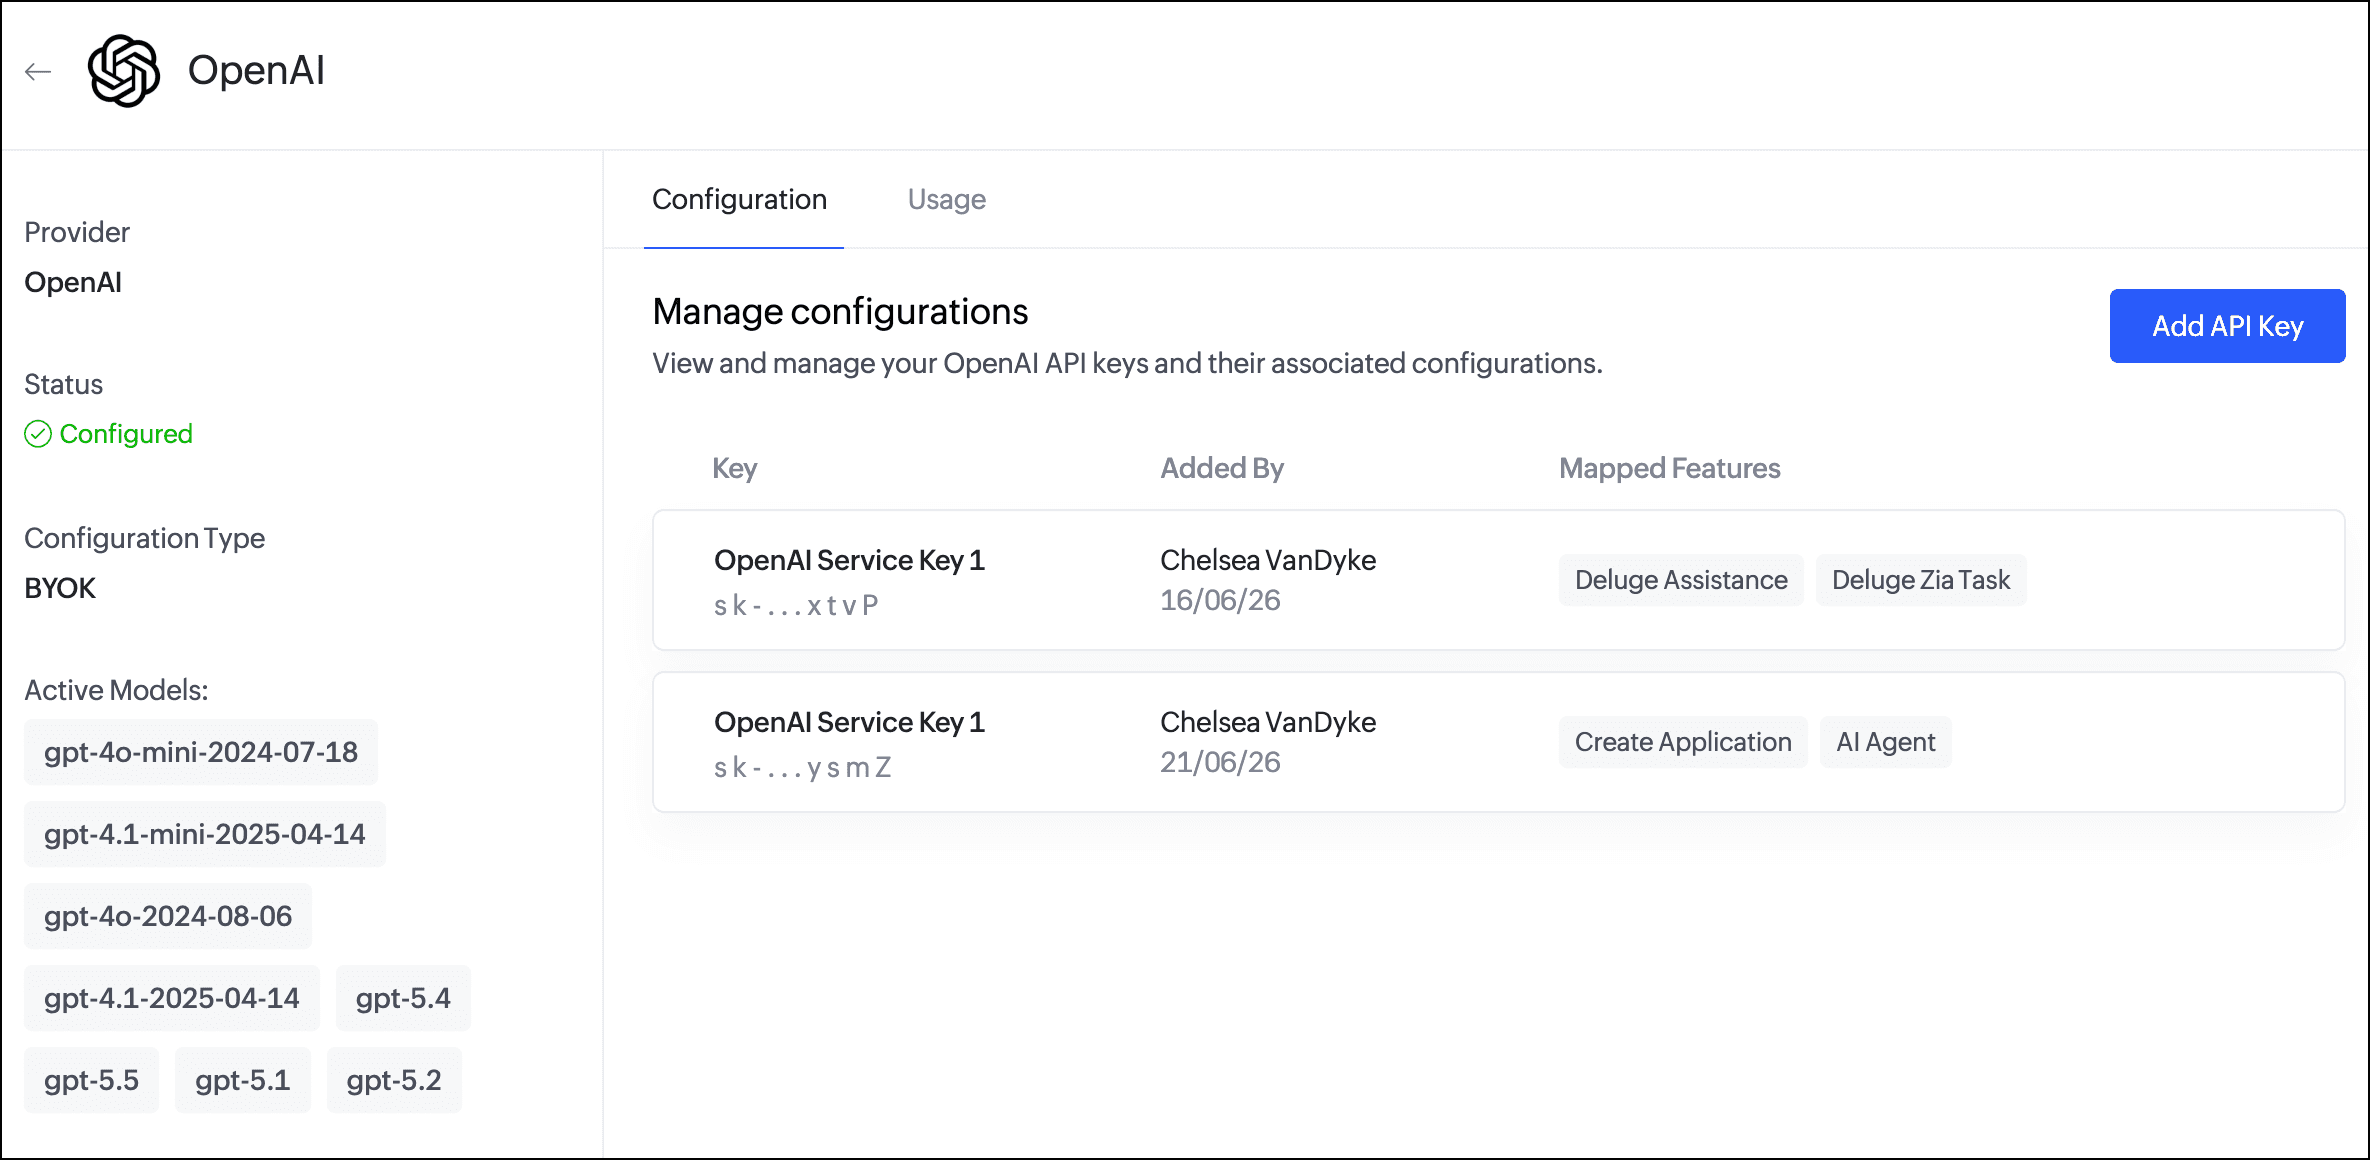Image resolution: width=2370 pixels, height=1160 pixels.
Task: Click the OpenAI logo icon
Action: pos(124,71)
